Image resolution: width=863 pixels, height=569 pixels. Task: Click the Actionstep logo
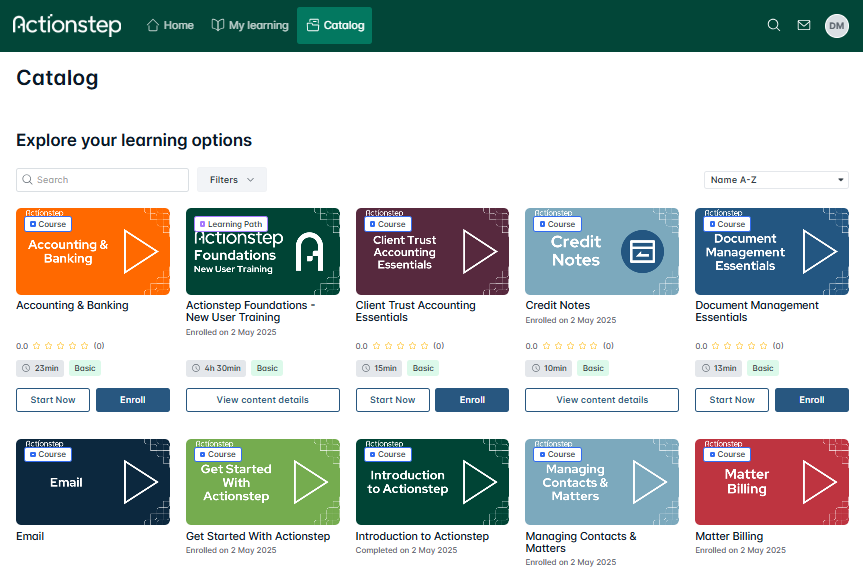(x=67, y=25)
